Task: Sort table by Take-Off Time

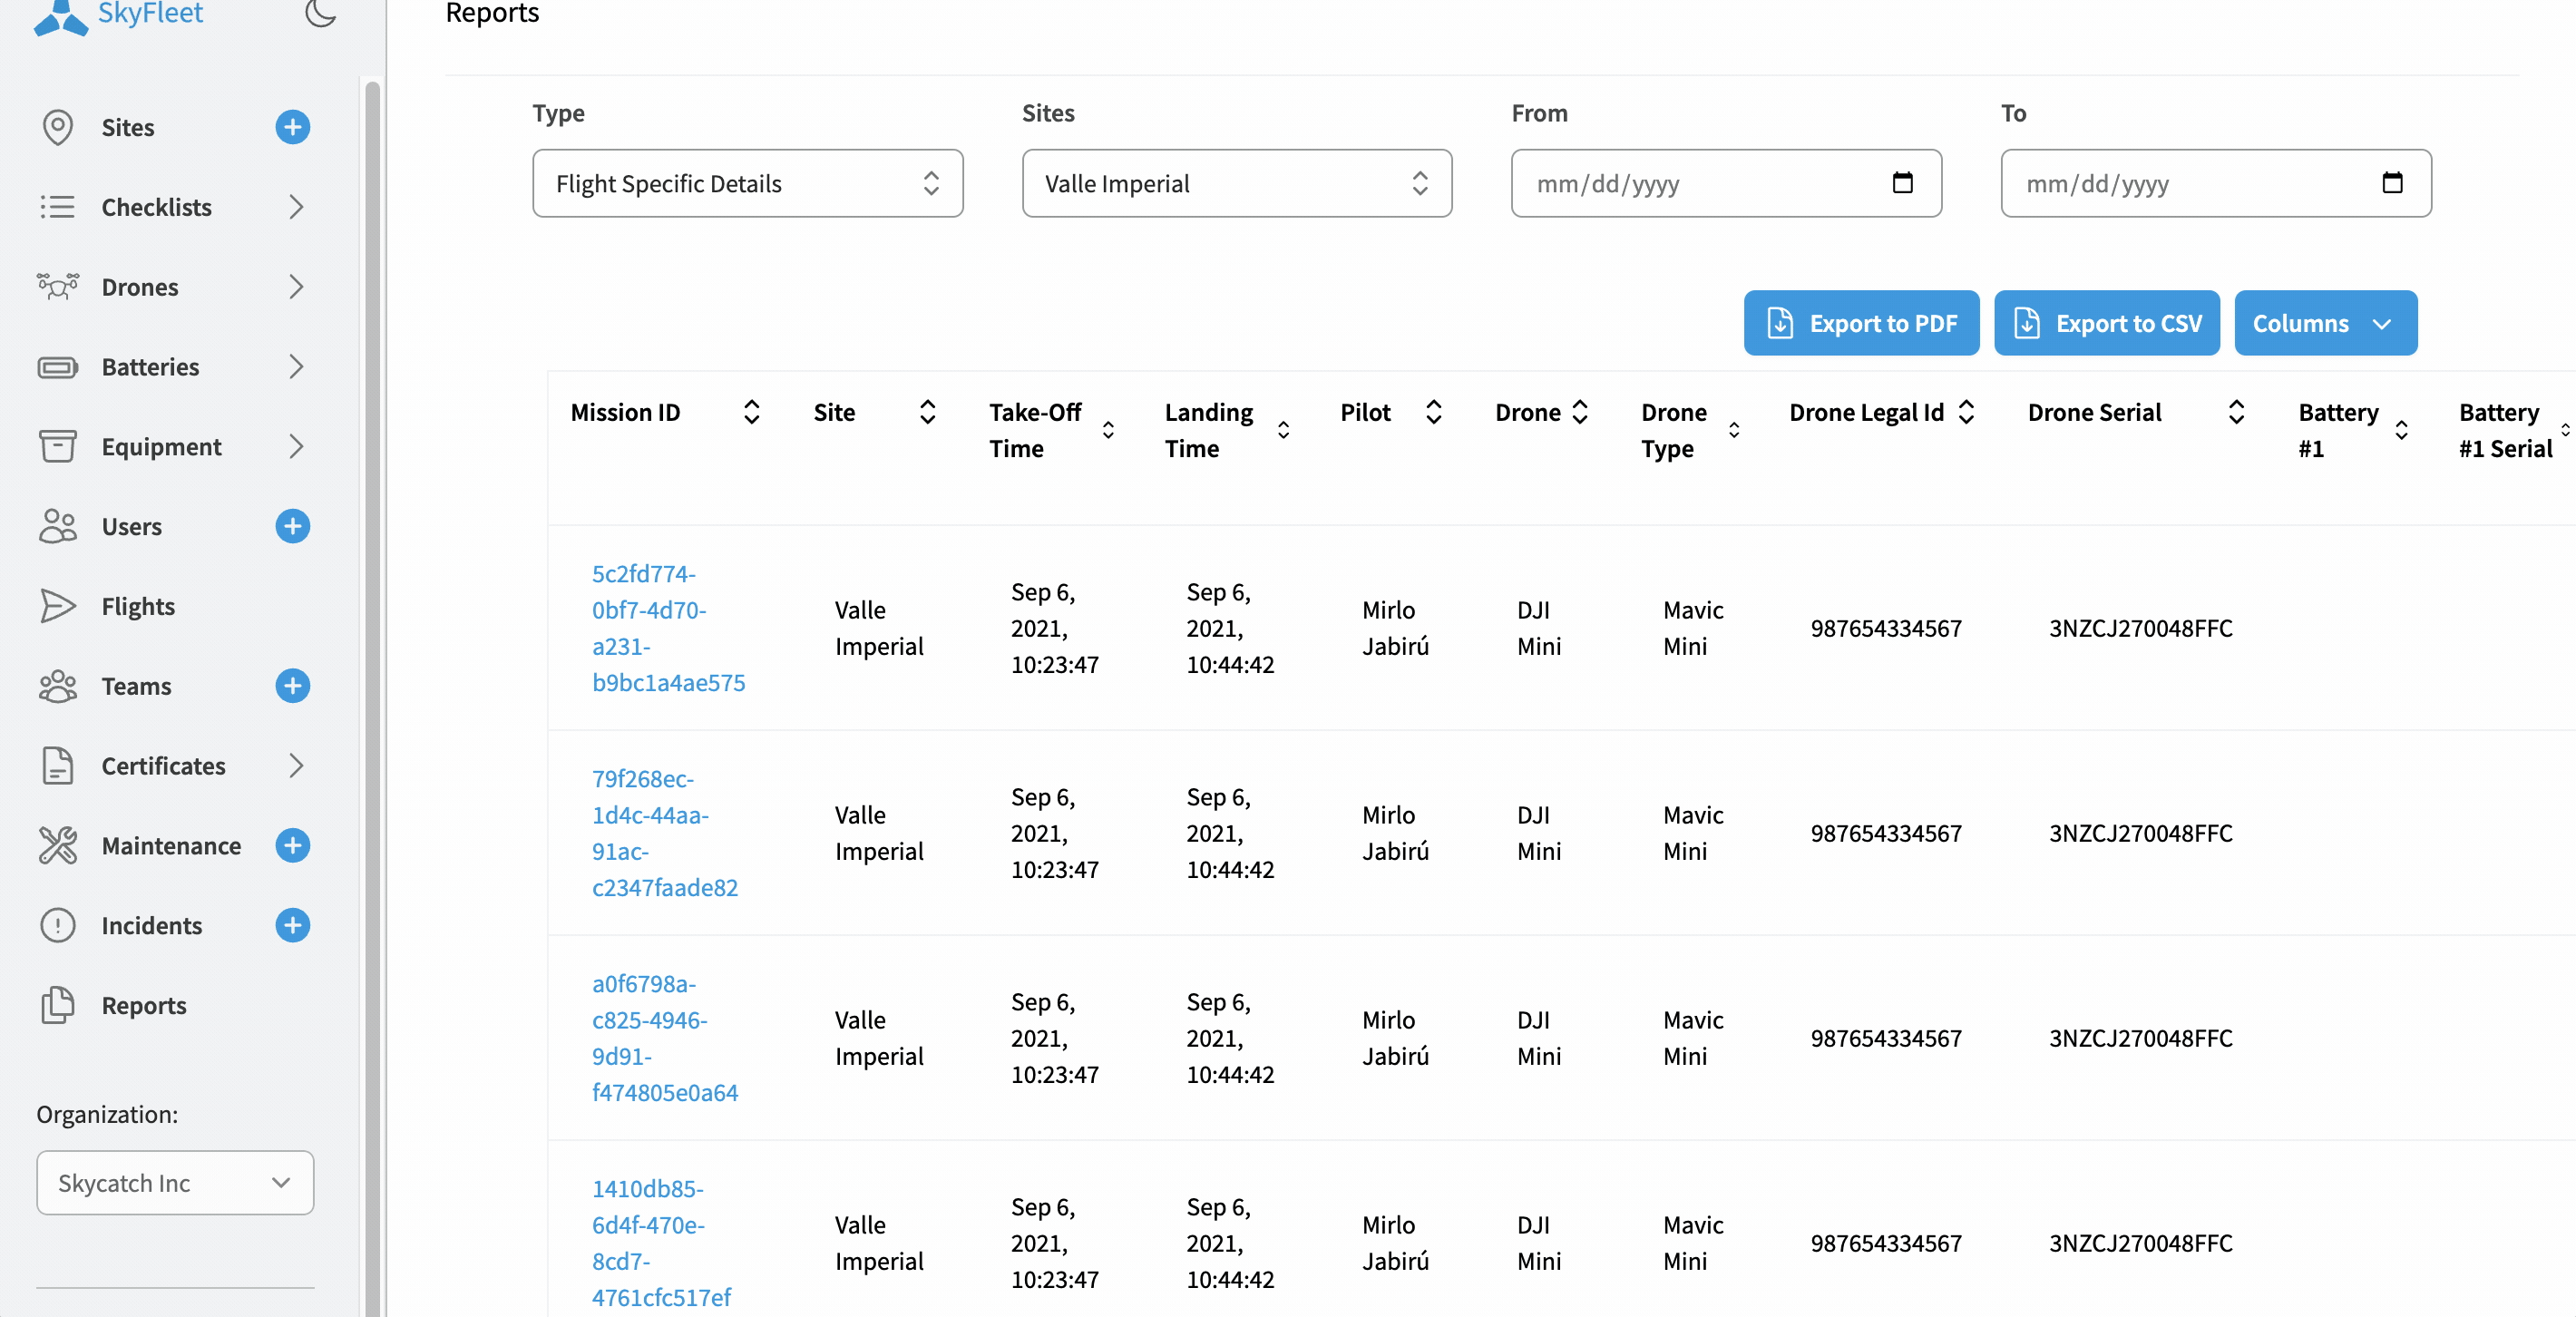Action: [1108, 430]
